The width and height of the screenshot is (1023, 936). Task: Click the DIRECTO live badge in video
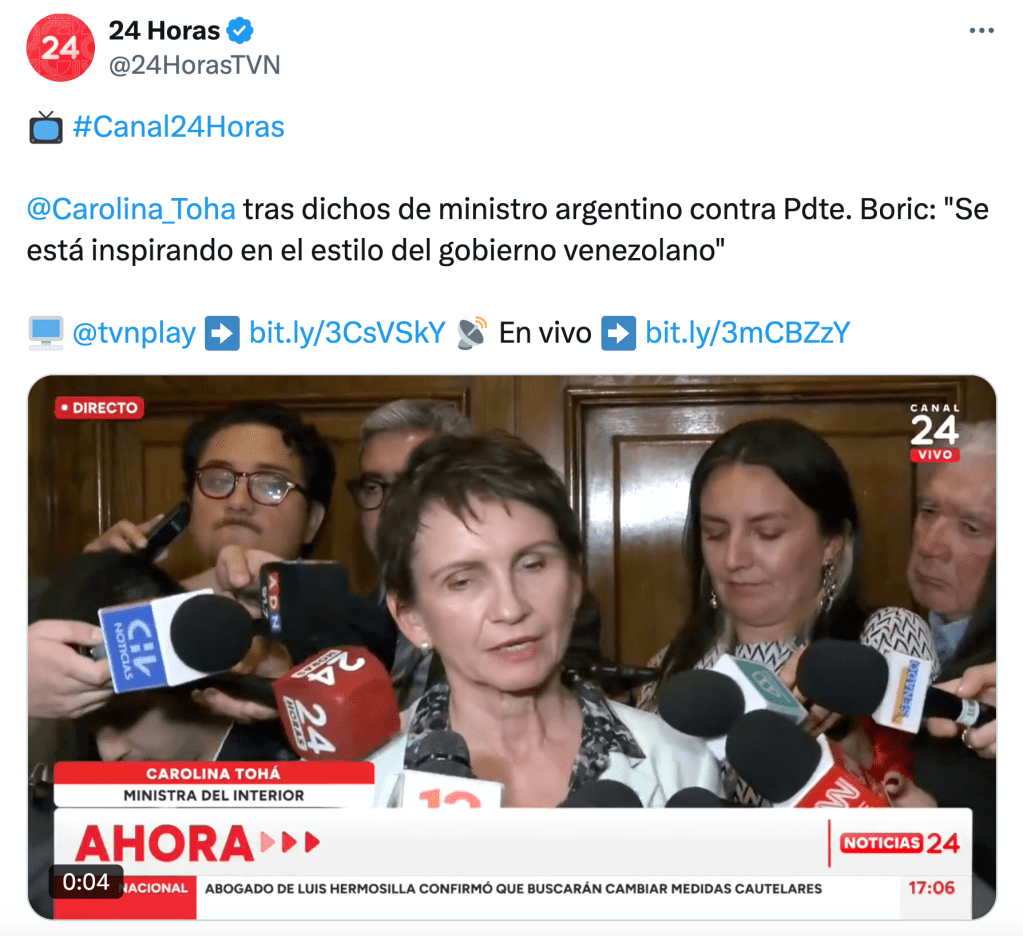click(100, 408)
